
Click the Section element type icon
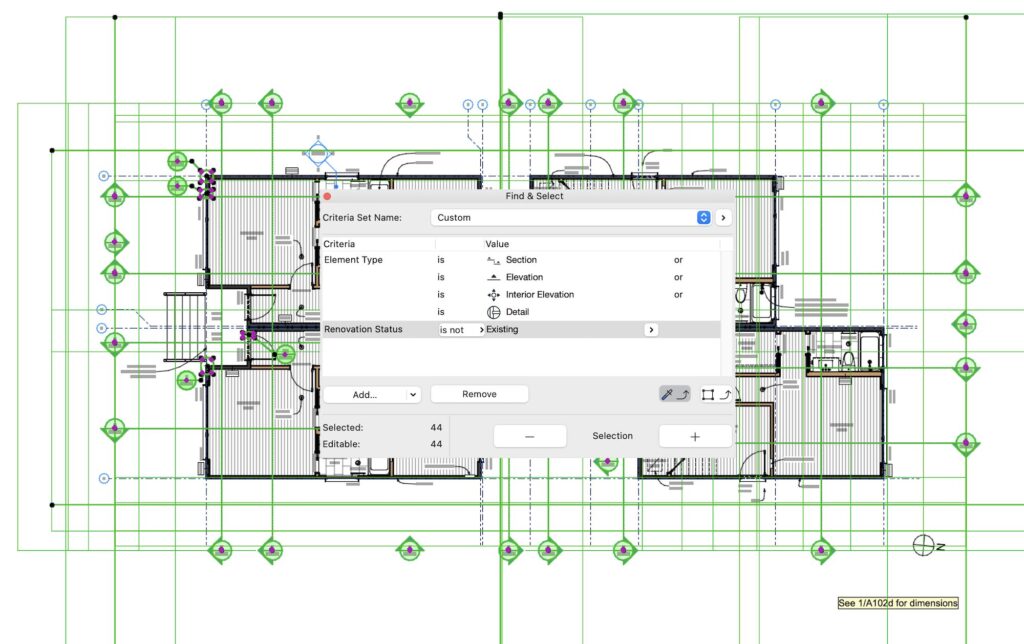493,260
